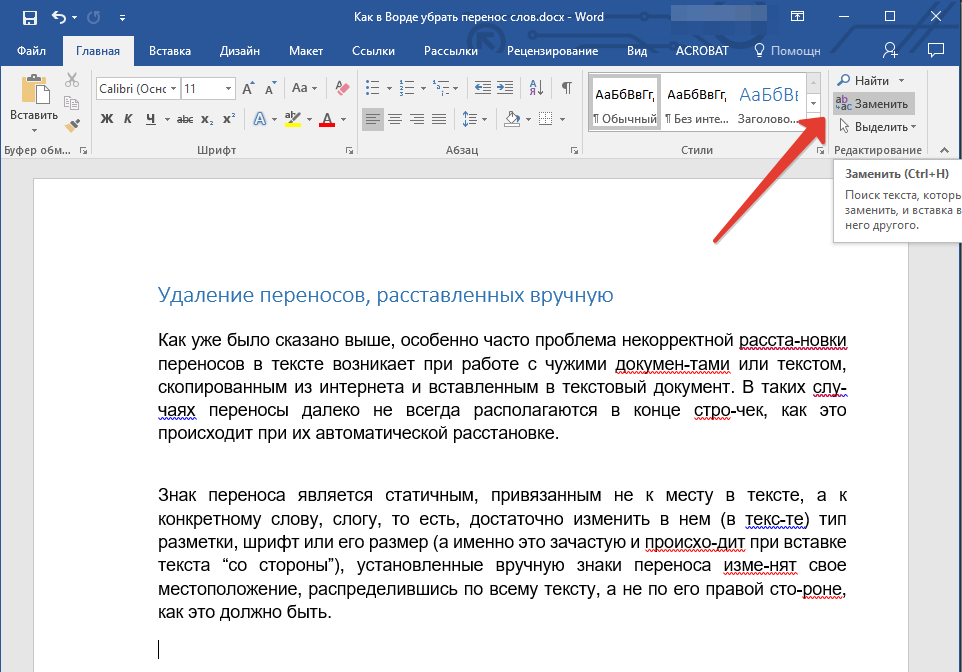Click the Cut scissors icon
This screenshot has height=672, width=962.
pyautogui.click(x=72, y=81)
